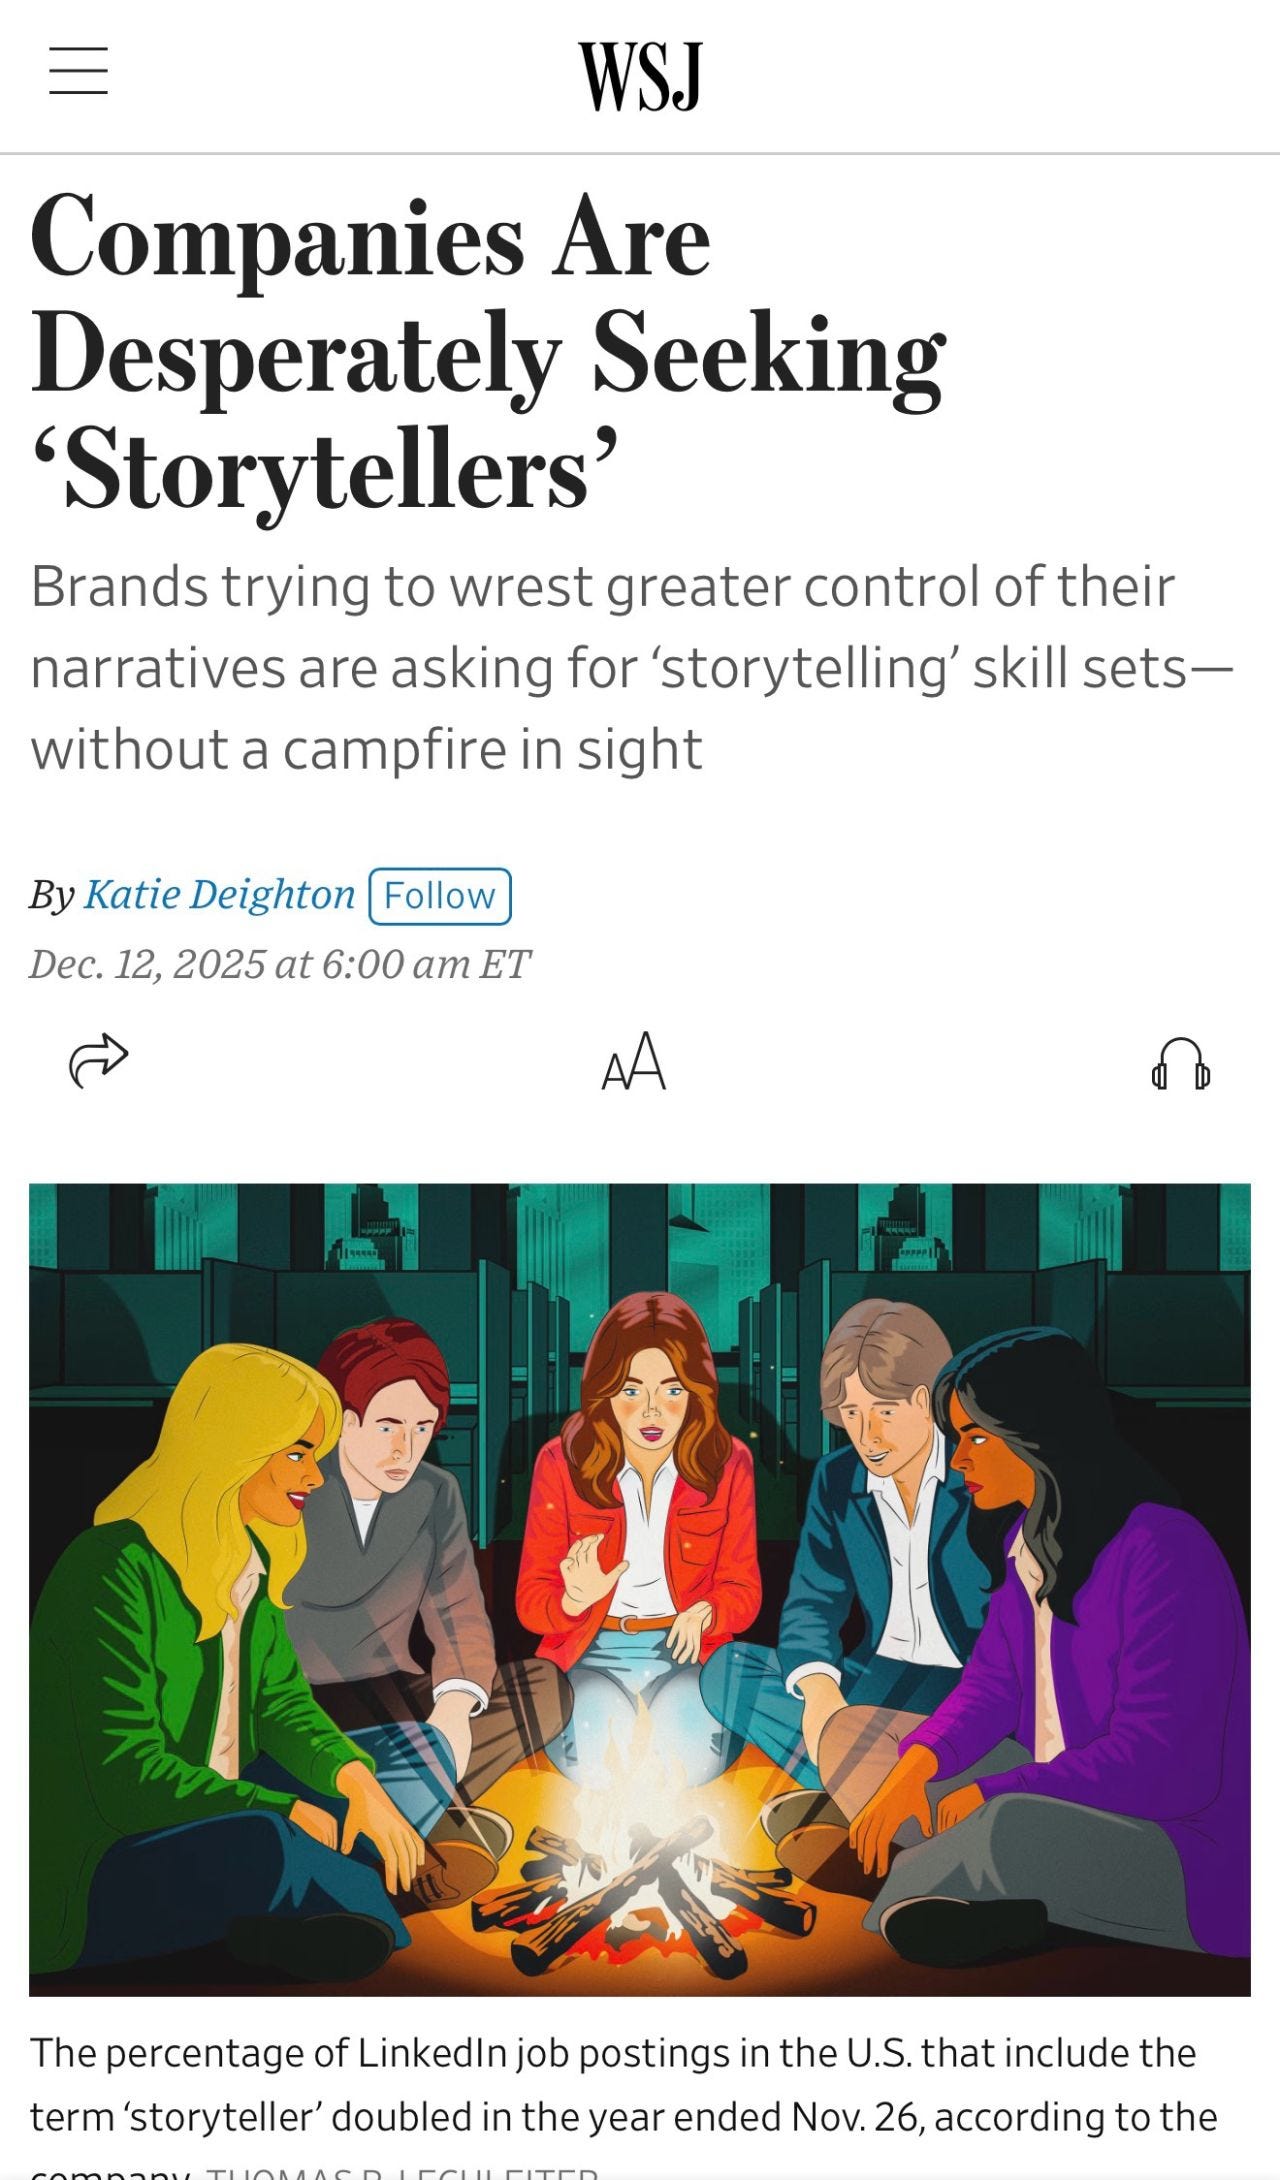1280x2180 pixels.
Task: Follow author Katie Deighton
Action: [440, 896]
